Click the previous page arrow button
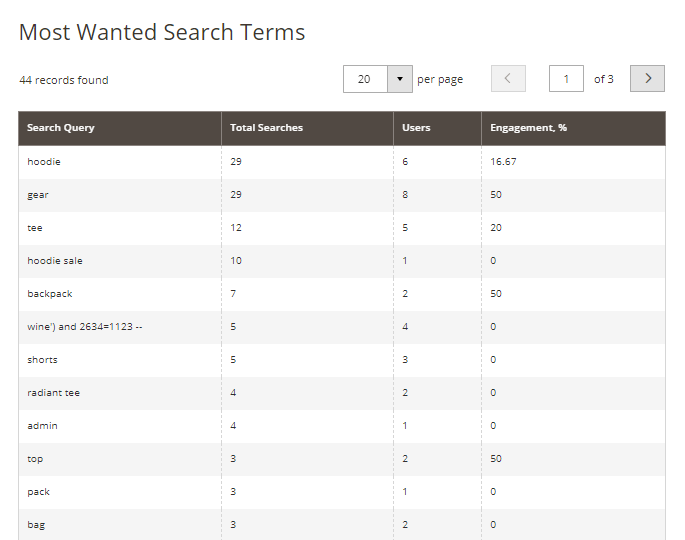The width and height of the screenshot is (685, 540). (508, 79)
